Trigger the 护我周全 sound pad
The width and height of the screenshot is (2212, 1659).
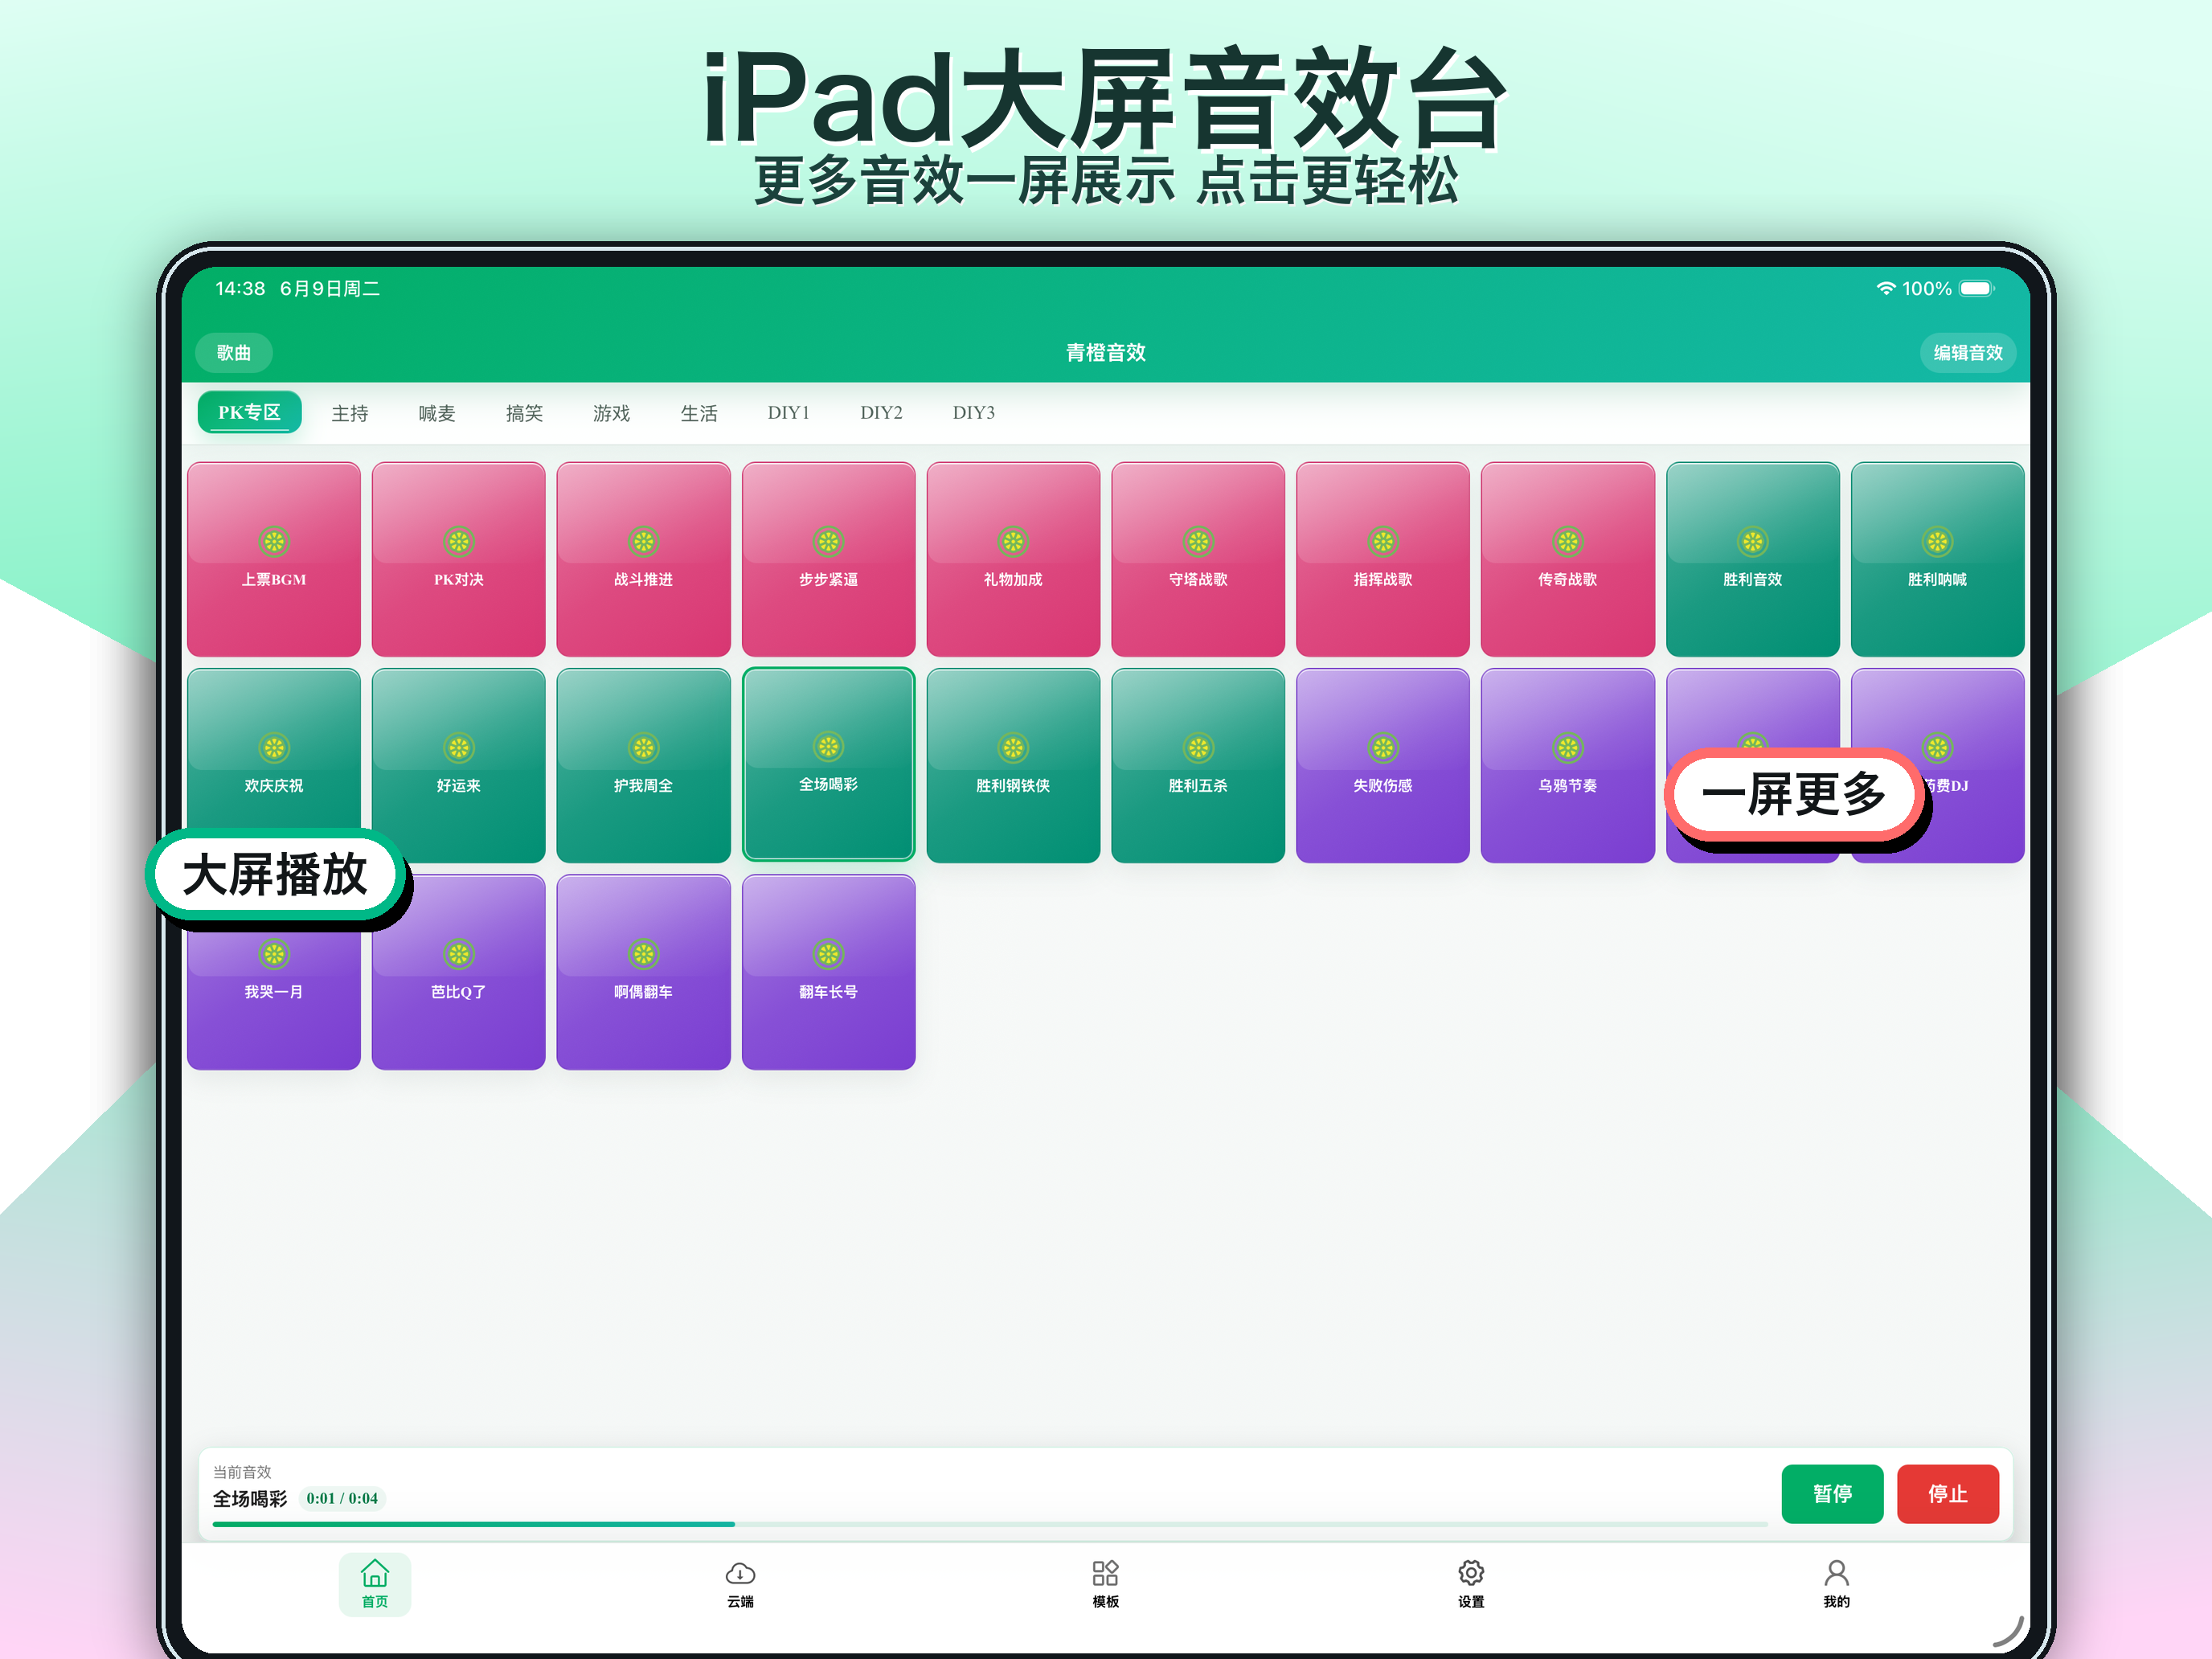643,765
